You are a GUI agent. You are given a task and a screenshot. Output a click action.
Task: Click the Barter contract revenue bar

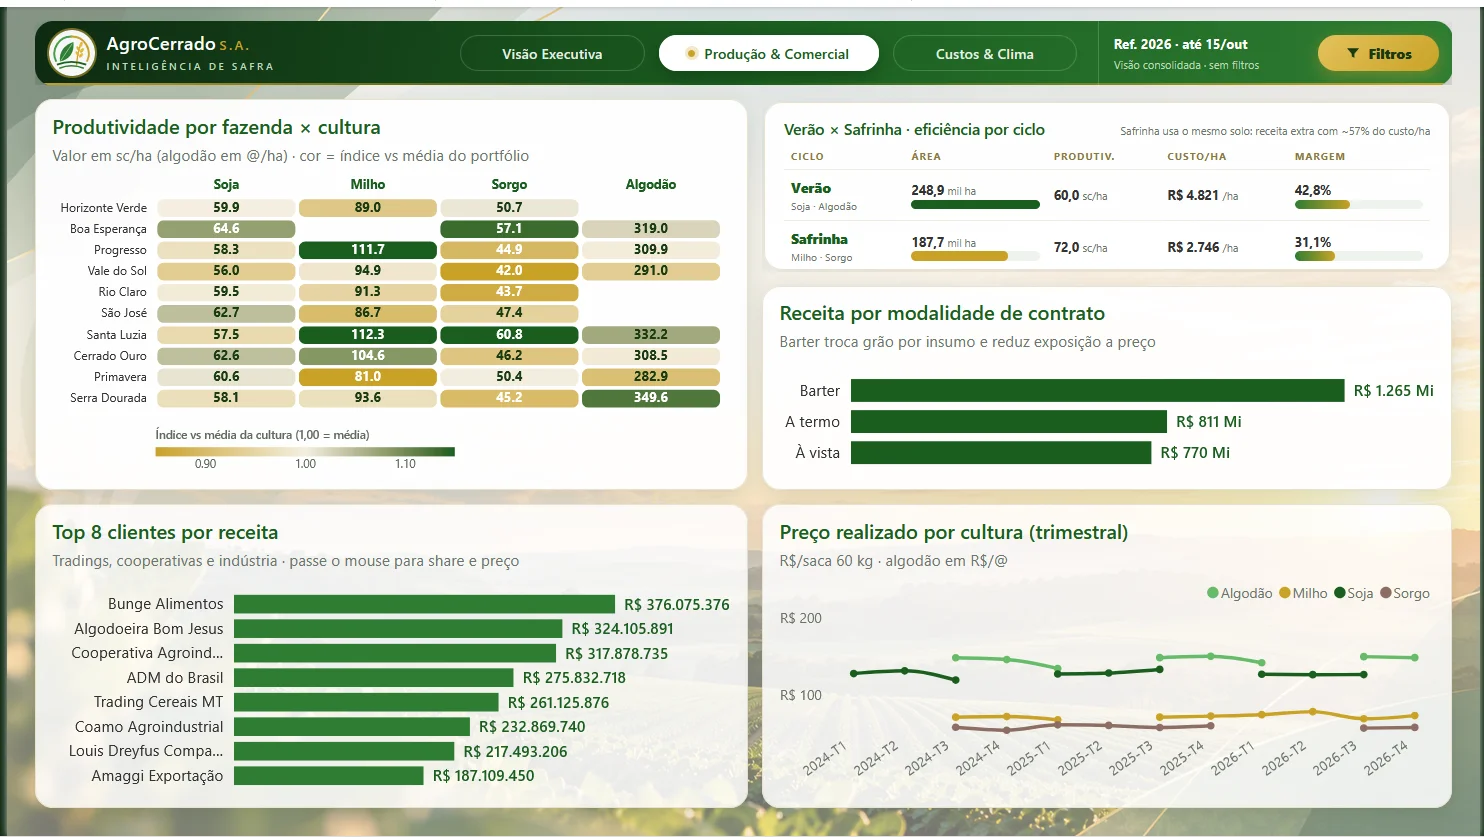(x=1097, y=391)
